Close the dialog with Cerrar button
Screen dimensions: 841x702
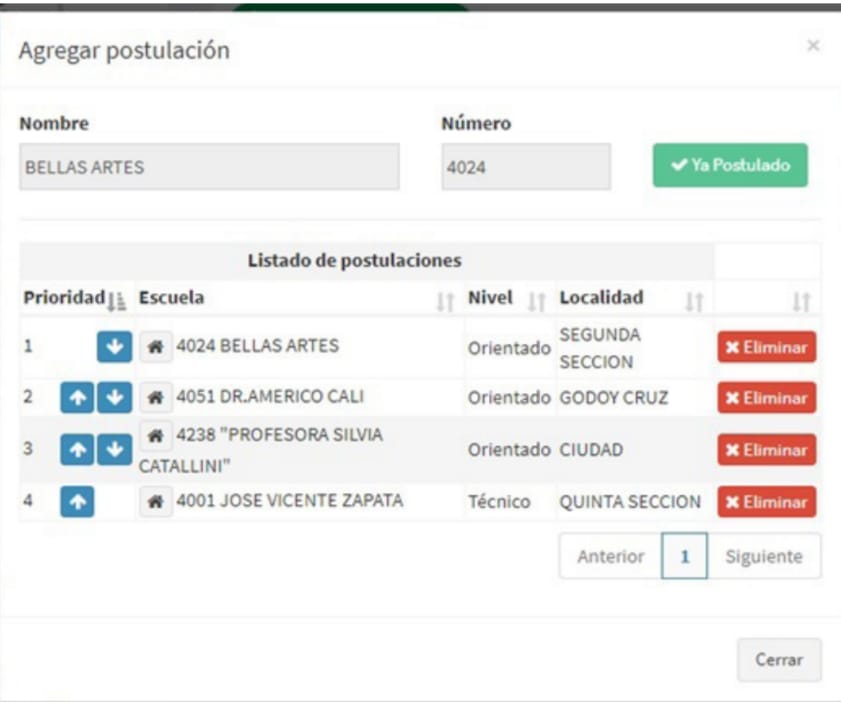[x=779, y=660]
